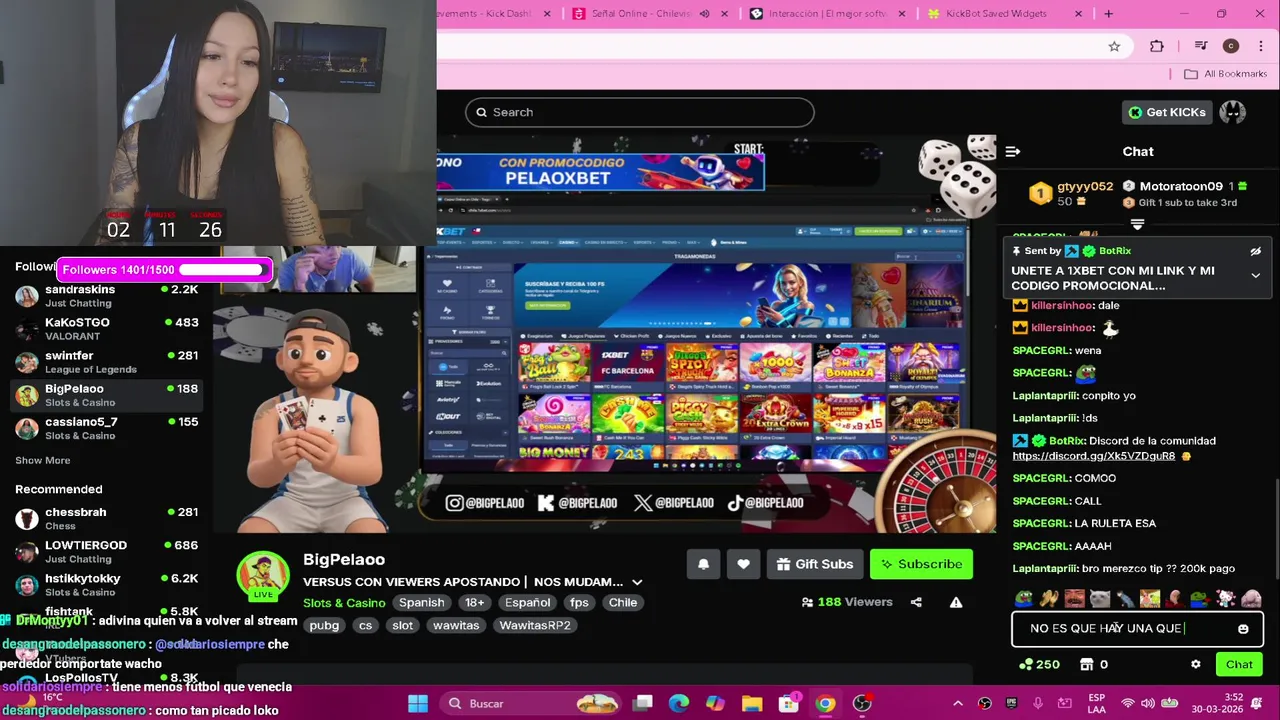The width and height of the screenshot is (1280, 720).
Task: Insert the white cat emote
Action: click(1100, 599)
